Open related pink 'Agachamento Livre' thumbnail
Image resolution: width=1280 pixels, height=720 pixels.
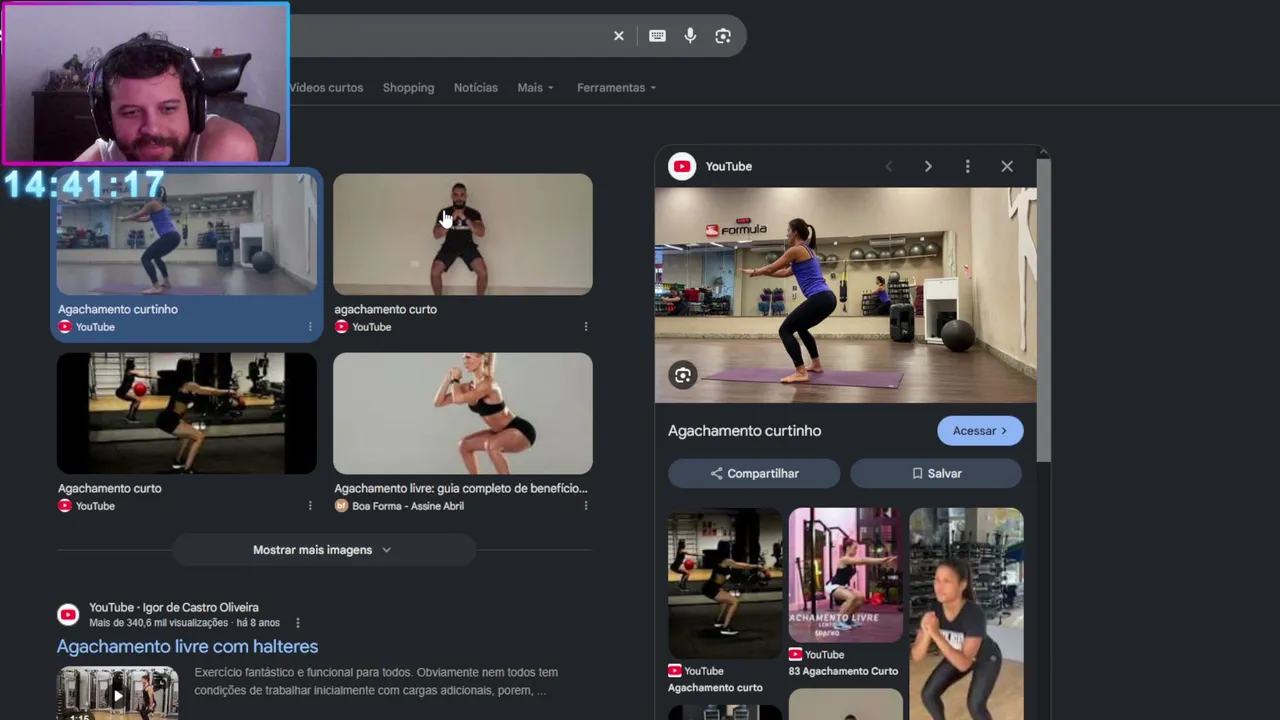pyautogui.click(x=846, y=575)
